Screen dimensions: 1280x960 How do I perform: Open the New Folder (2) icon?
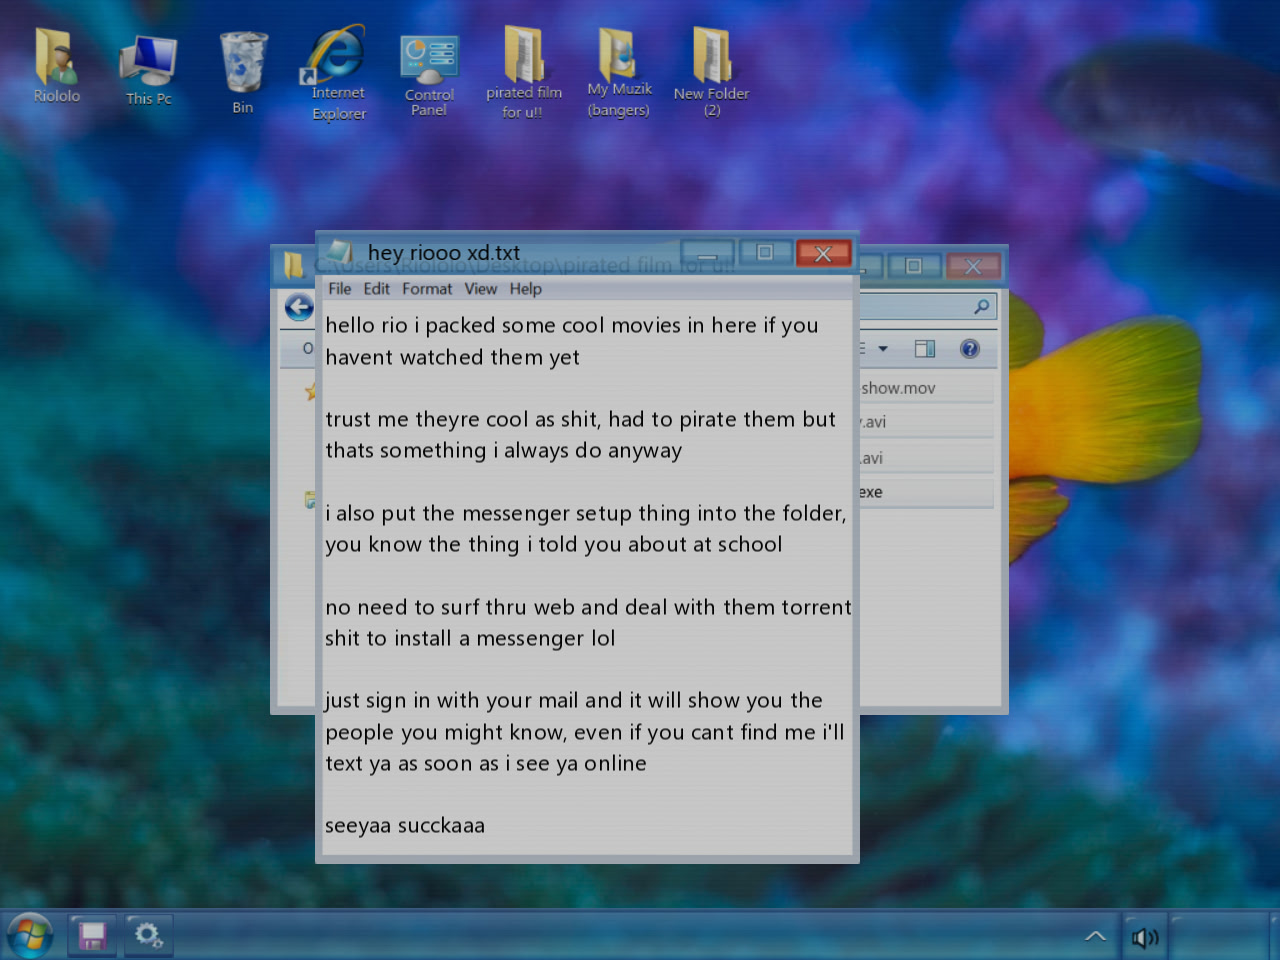(x=711, y=70)
